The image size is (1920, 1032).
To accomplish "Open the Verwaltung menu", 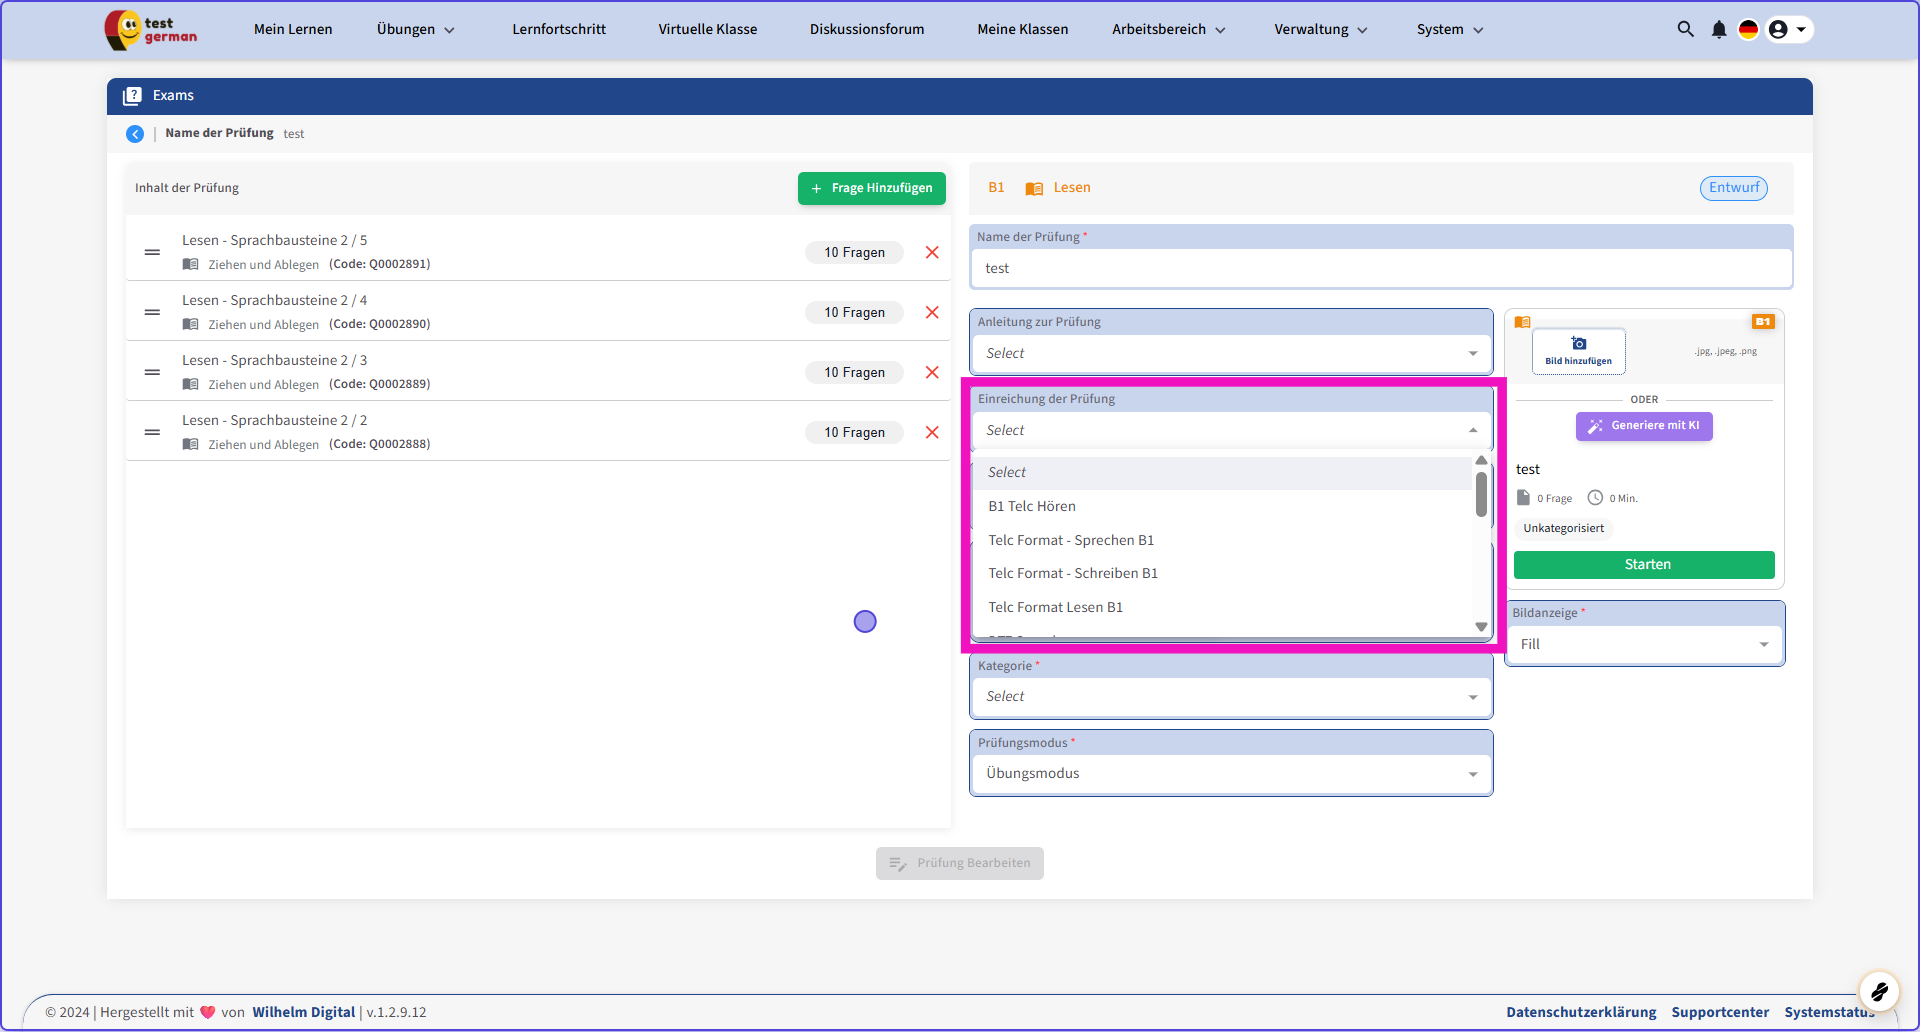I will coord(1320,29).
